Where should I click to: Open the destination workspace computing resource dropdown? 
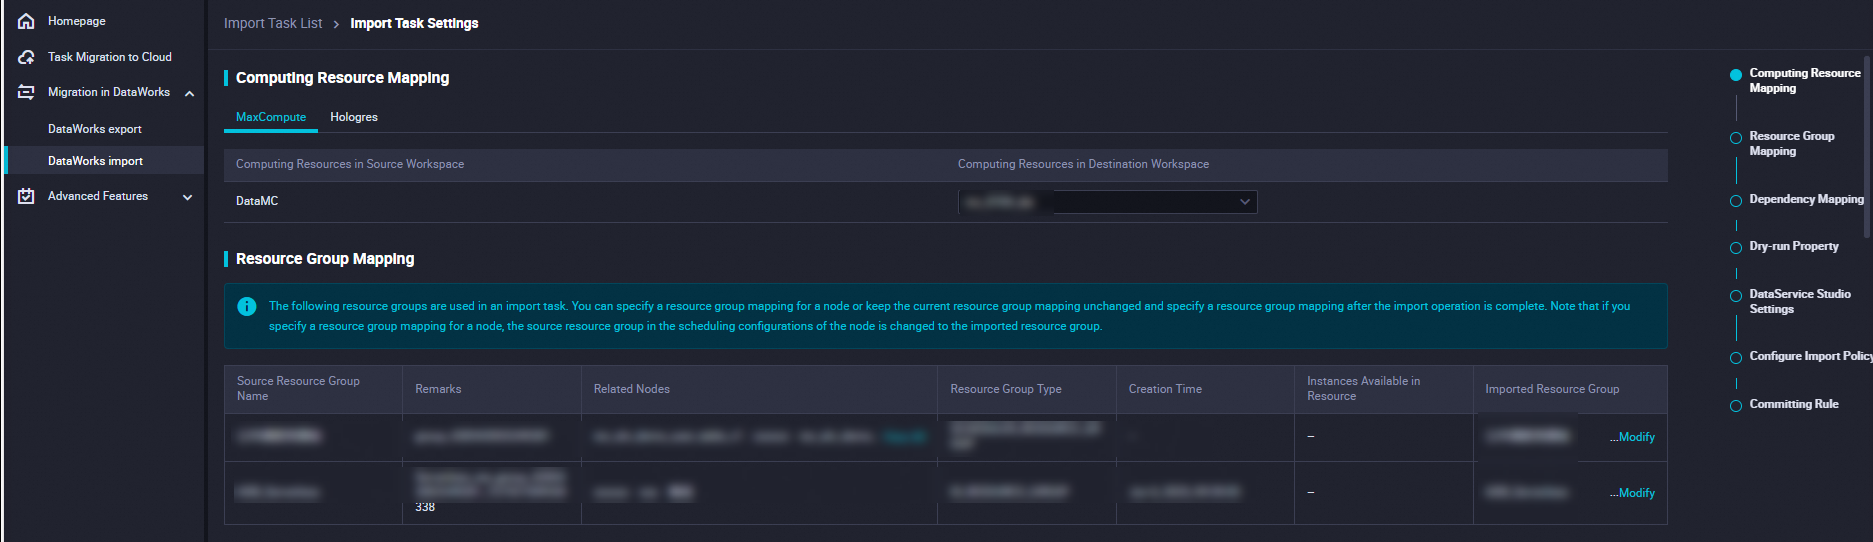[1107, 202]
